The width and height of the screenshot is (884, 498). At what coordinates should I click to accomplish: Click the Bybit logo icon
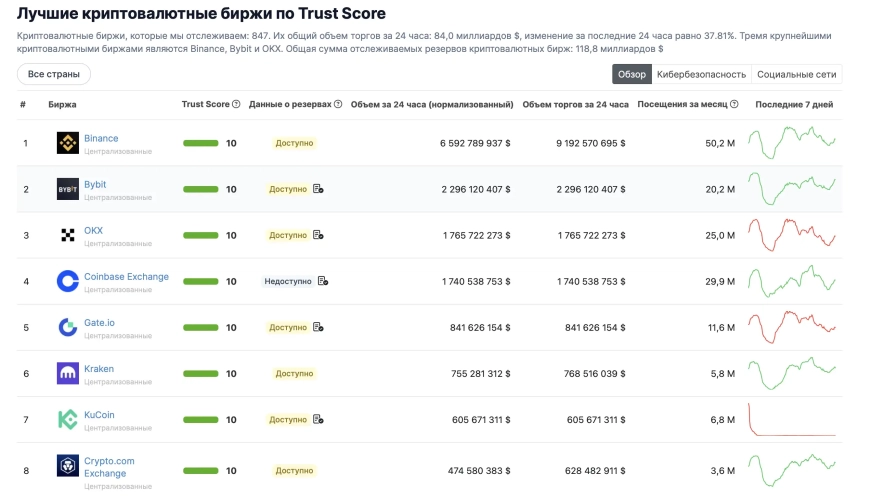[67, 189]
